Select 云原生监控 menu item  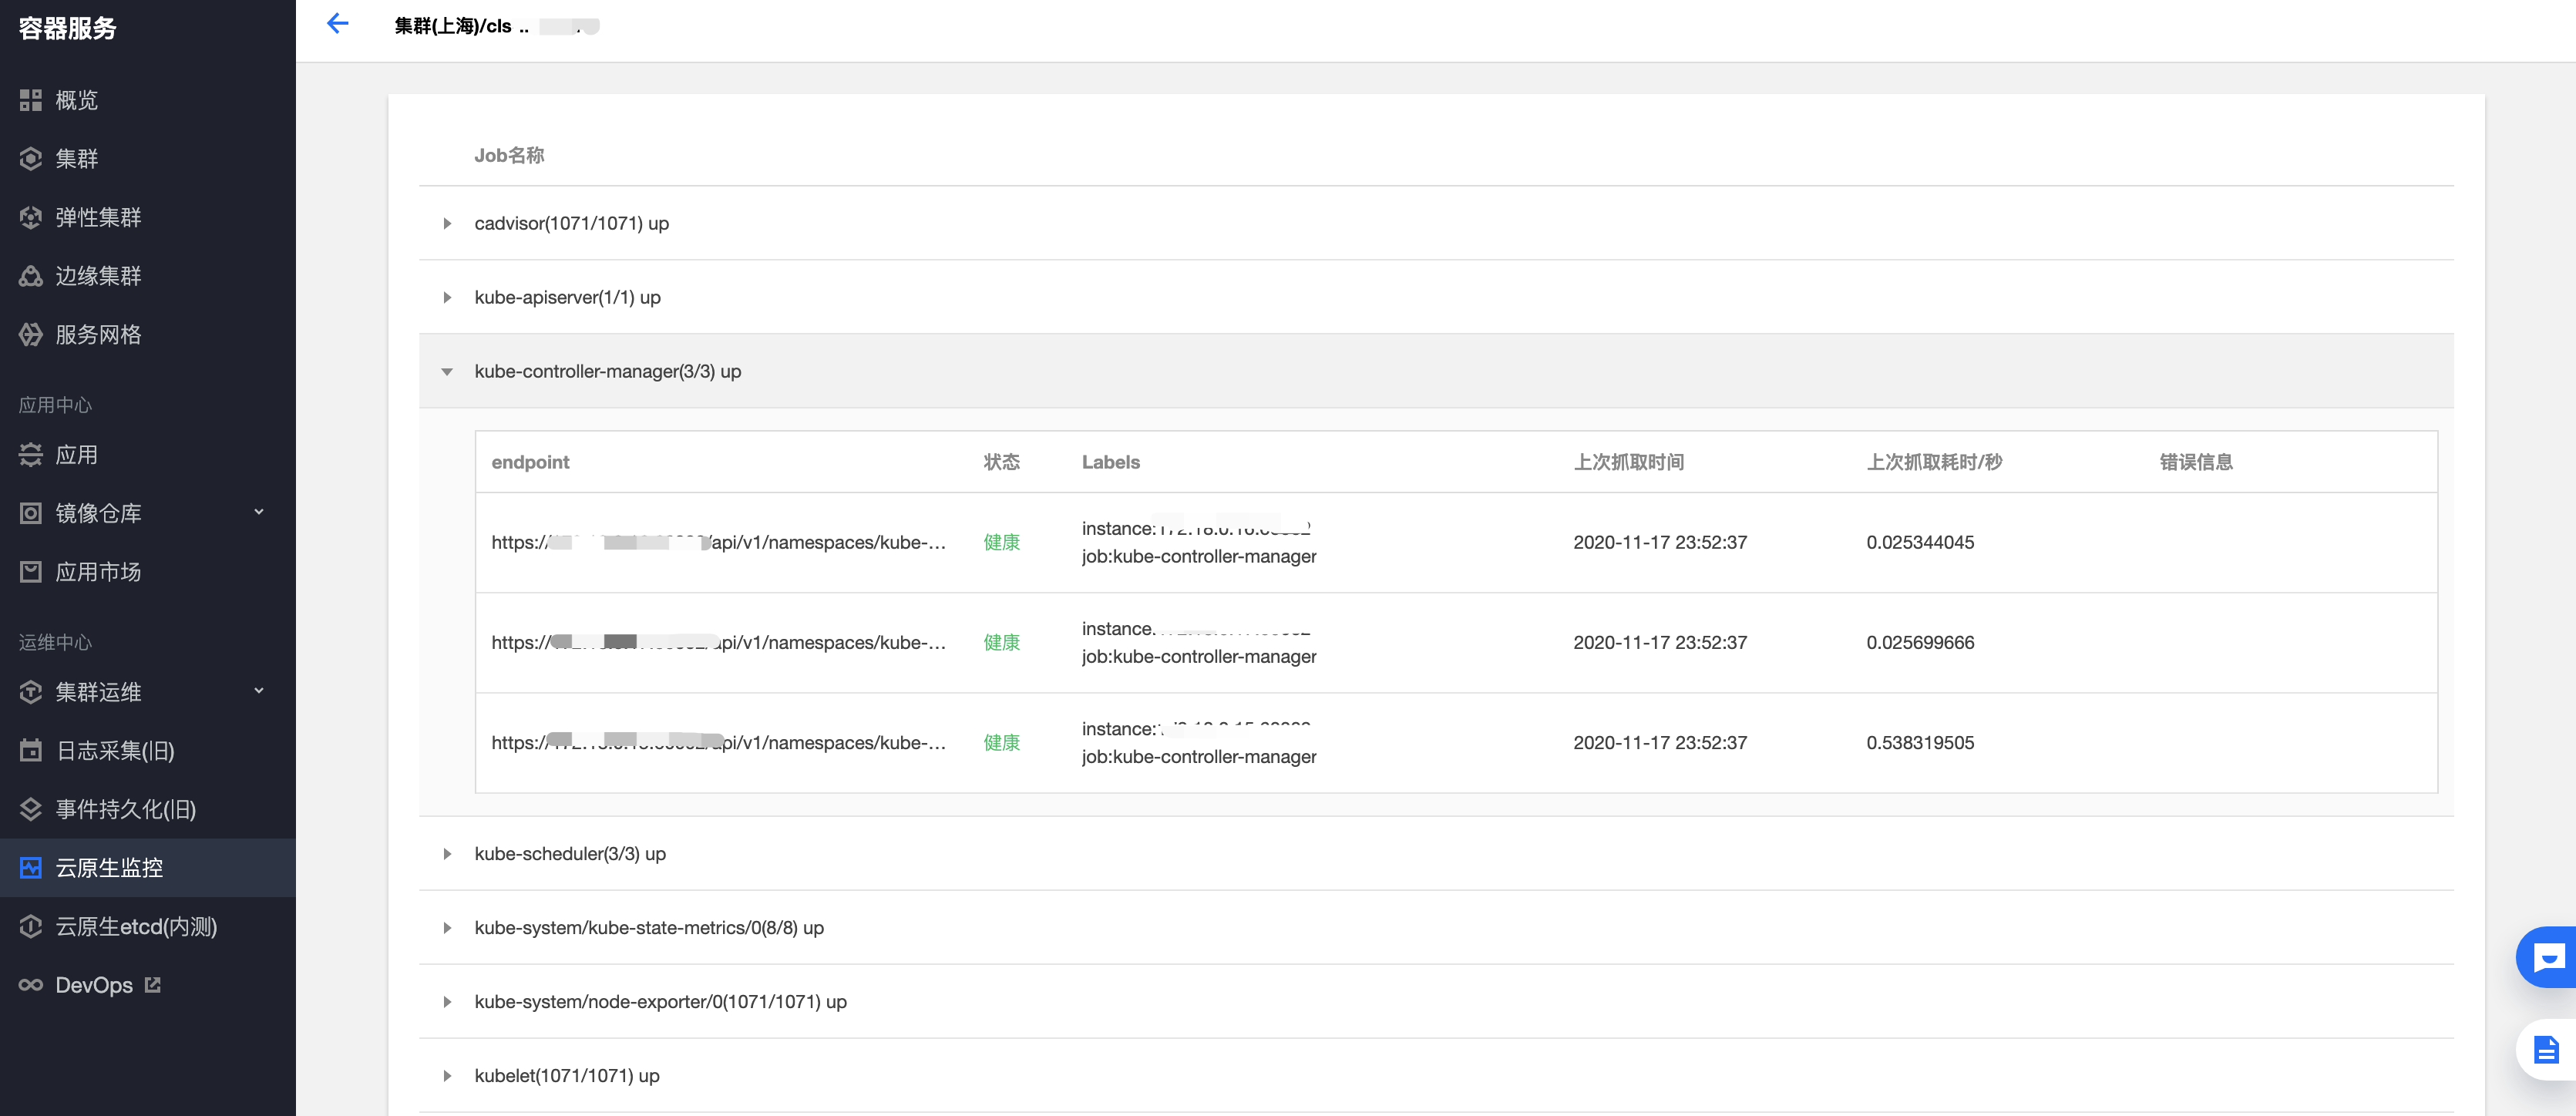148,868
